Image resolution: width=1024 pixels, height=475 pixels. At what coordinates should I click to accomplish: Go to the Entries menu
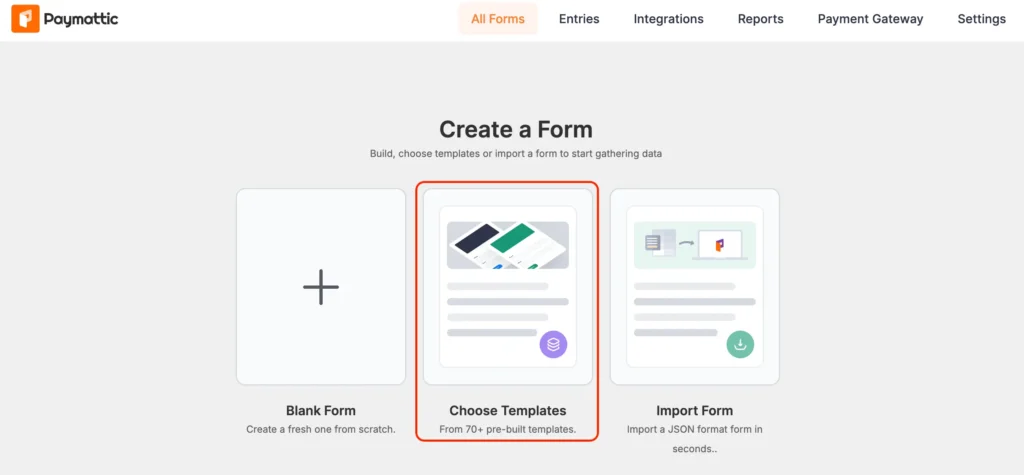point(579,19)
